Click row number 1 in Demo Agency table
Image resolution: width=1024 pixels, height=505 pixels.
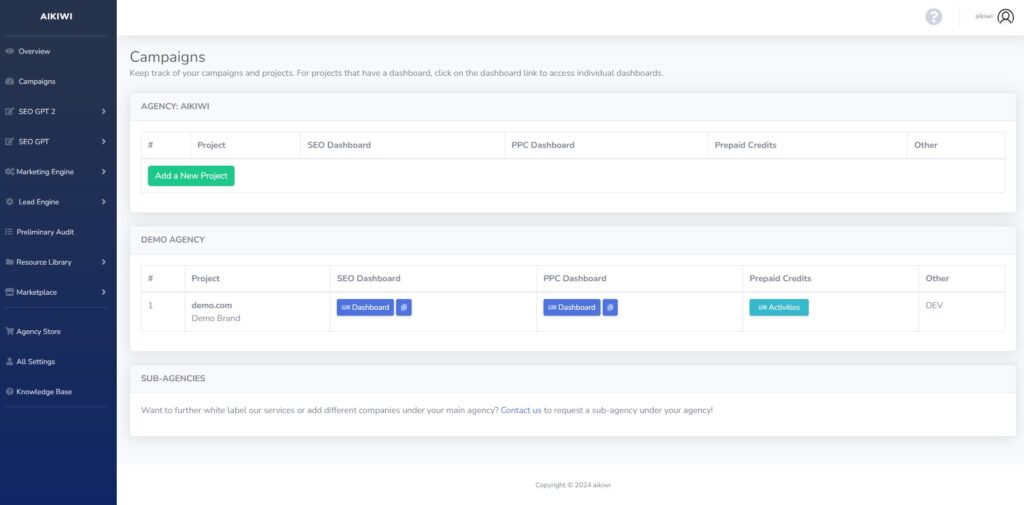150,305
